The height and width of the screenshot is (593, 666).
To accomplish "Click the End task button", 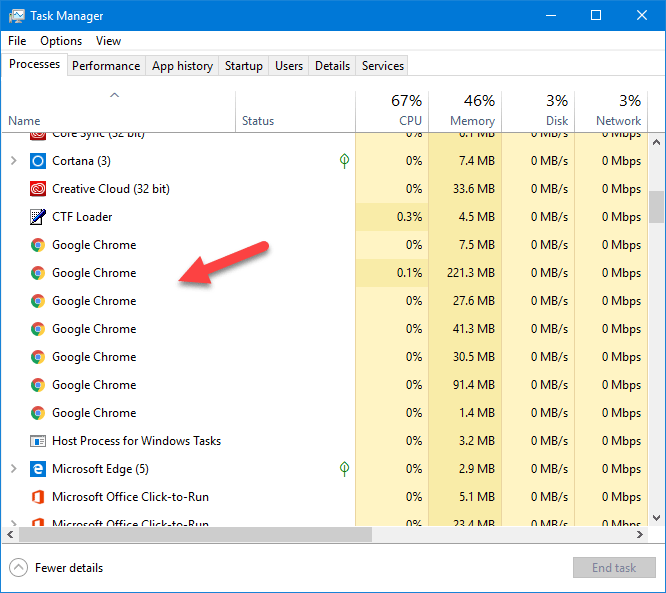I will 614,568.
